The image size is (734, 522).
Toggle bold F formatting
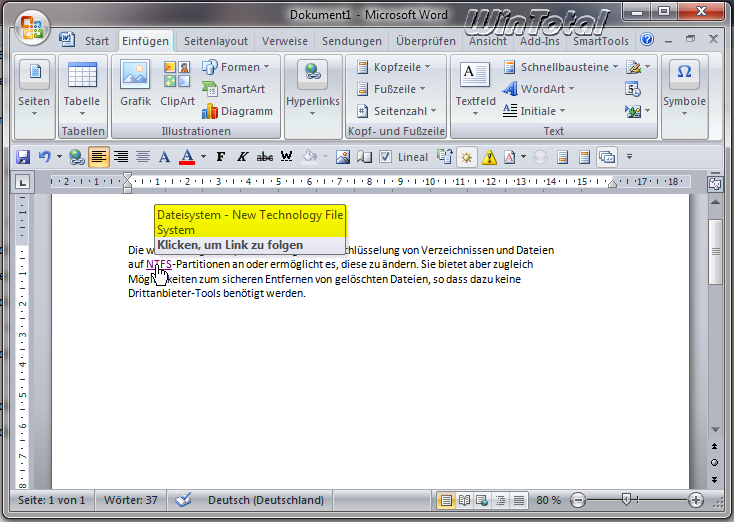[220, 157]
